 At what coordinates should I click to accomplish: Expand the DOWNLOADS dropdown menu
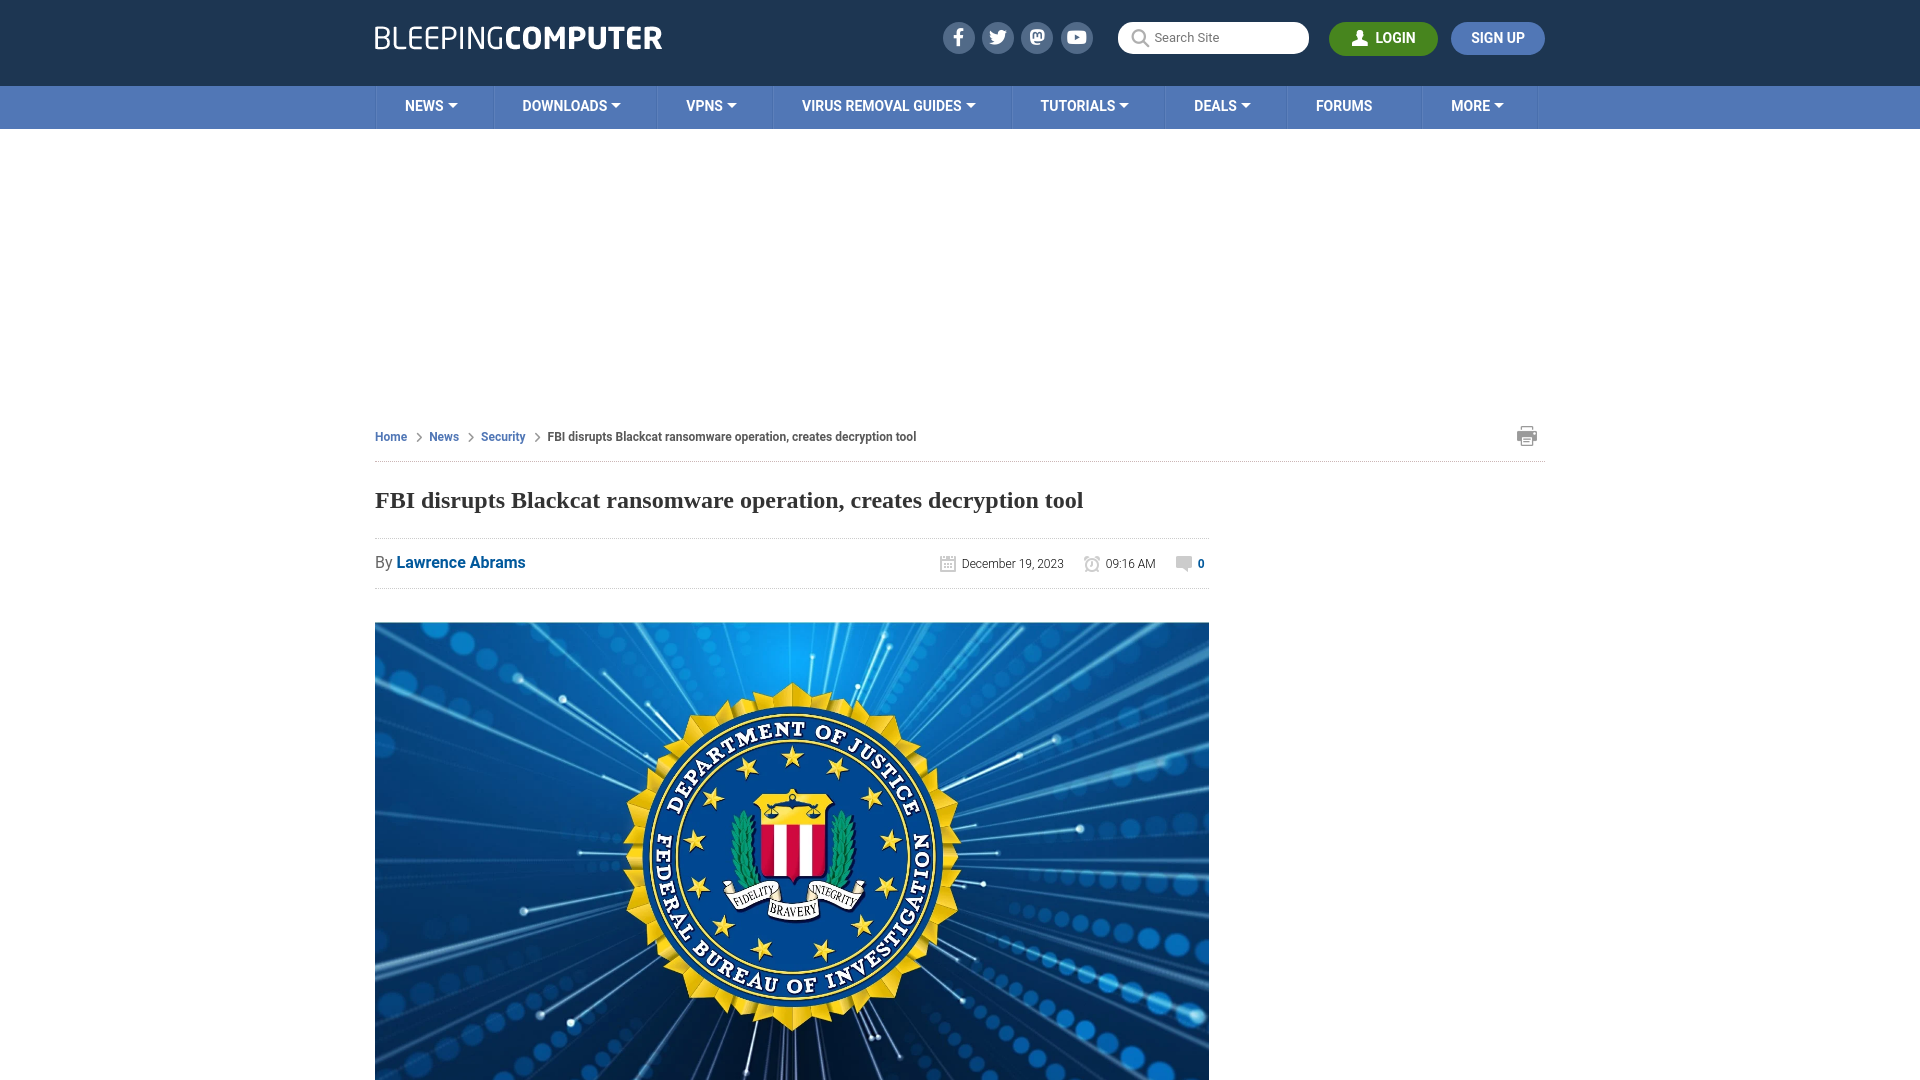(572, 105)
